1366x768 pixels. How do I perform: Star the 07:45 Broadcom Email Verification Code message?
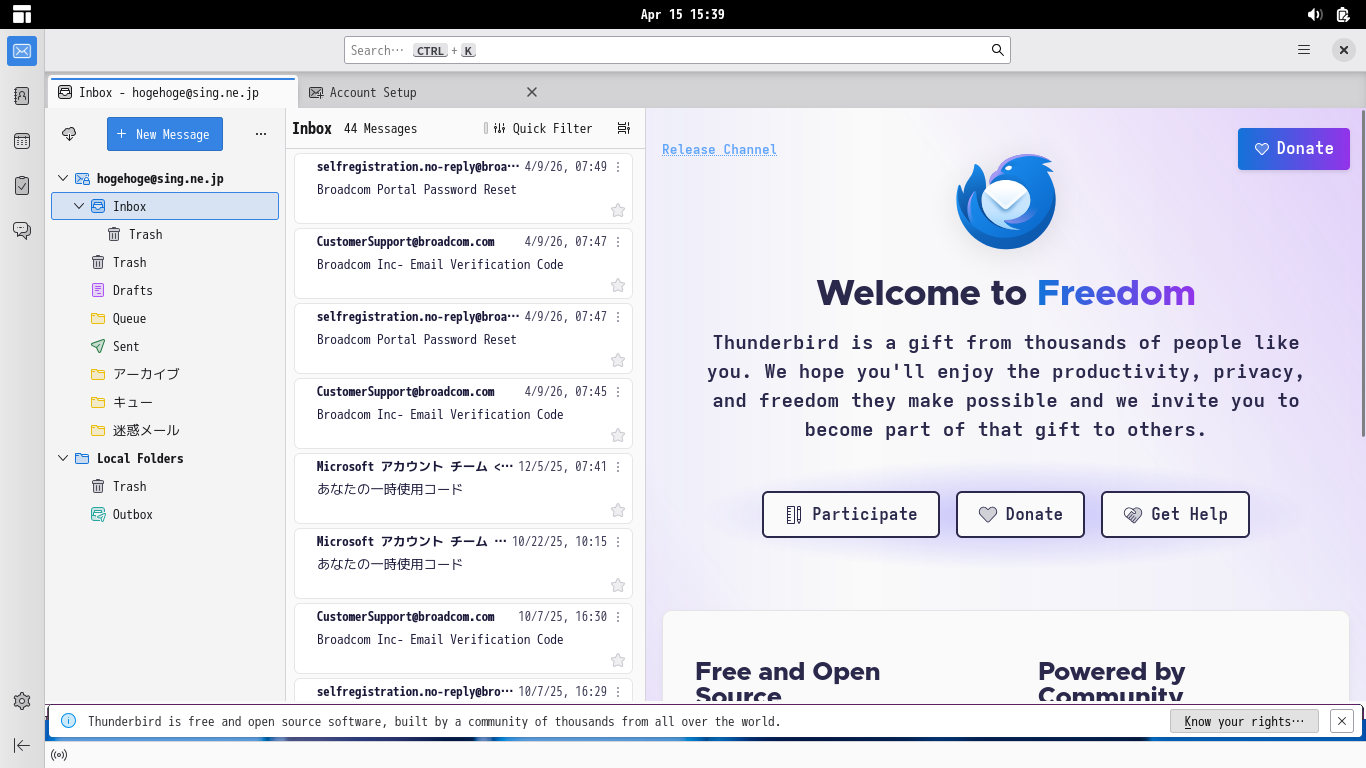(618, 435)
